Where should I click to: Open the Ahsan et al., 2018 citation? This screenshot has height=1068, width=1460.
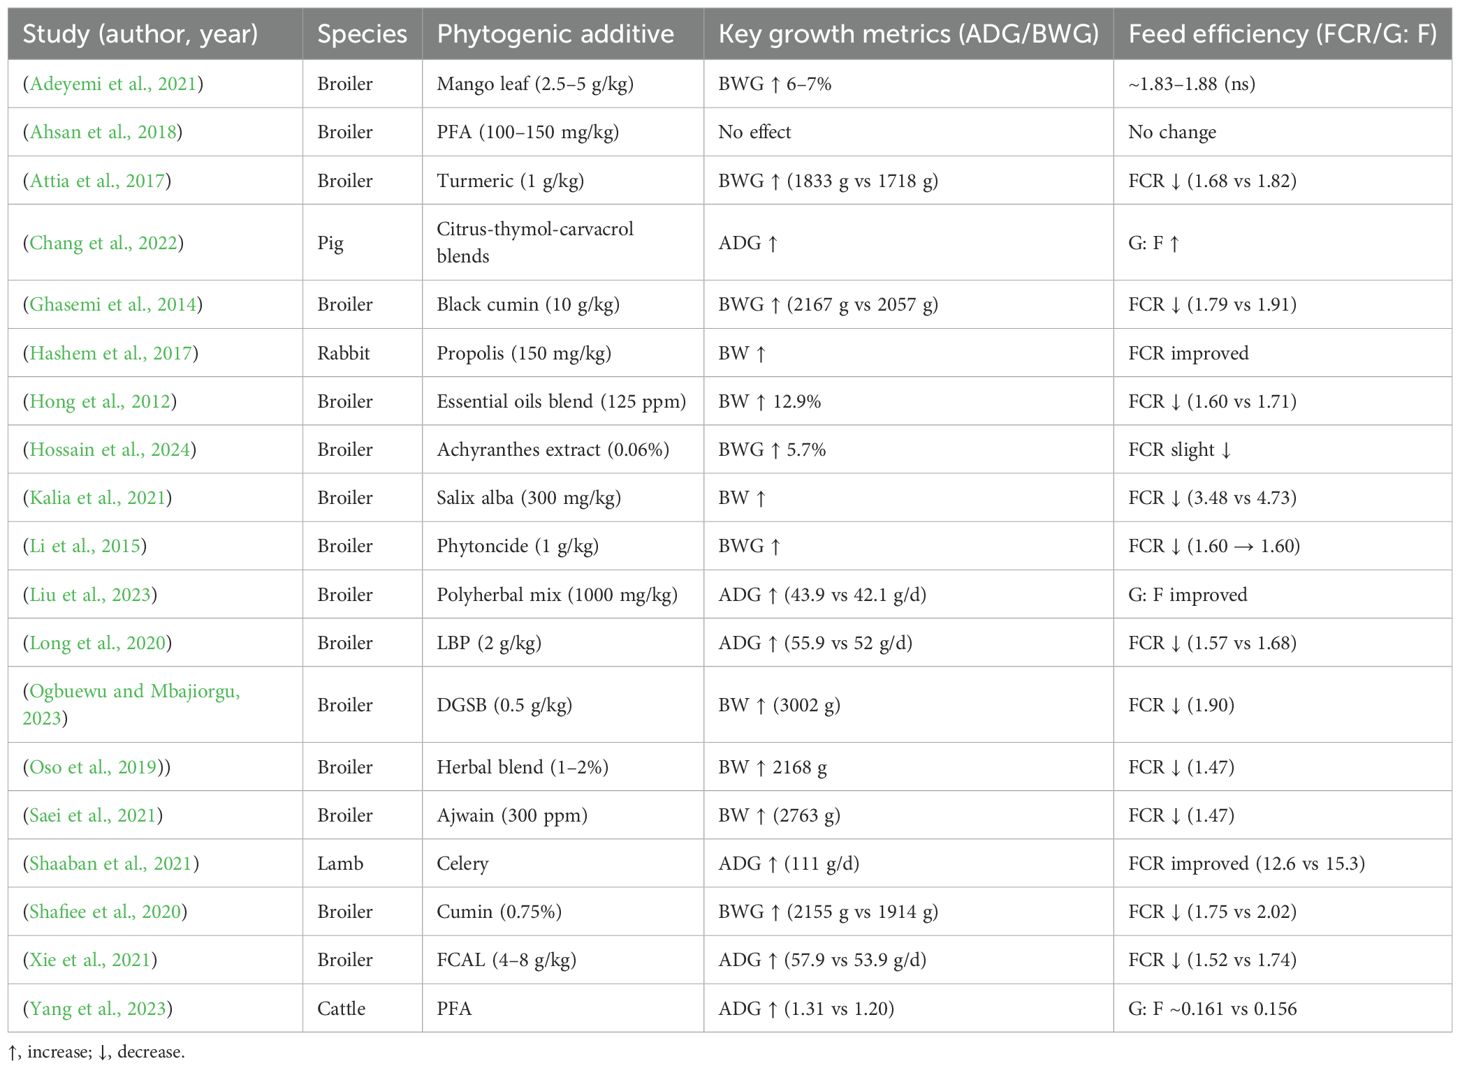pos(103,132)
